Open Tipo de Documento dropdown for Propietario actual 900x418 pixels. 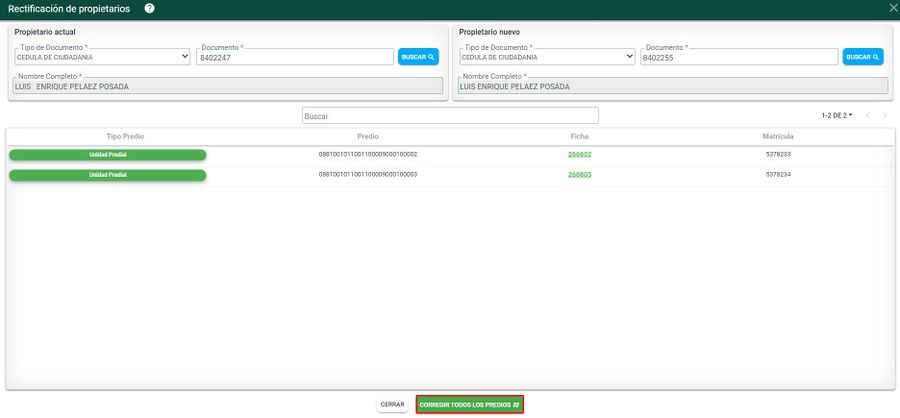[x=101, y=57]
